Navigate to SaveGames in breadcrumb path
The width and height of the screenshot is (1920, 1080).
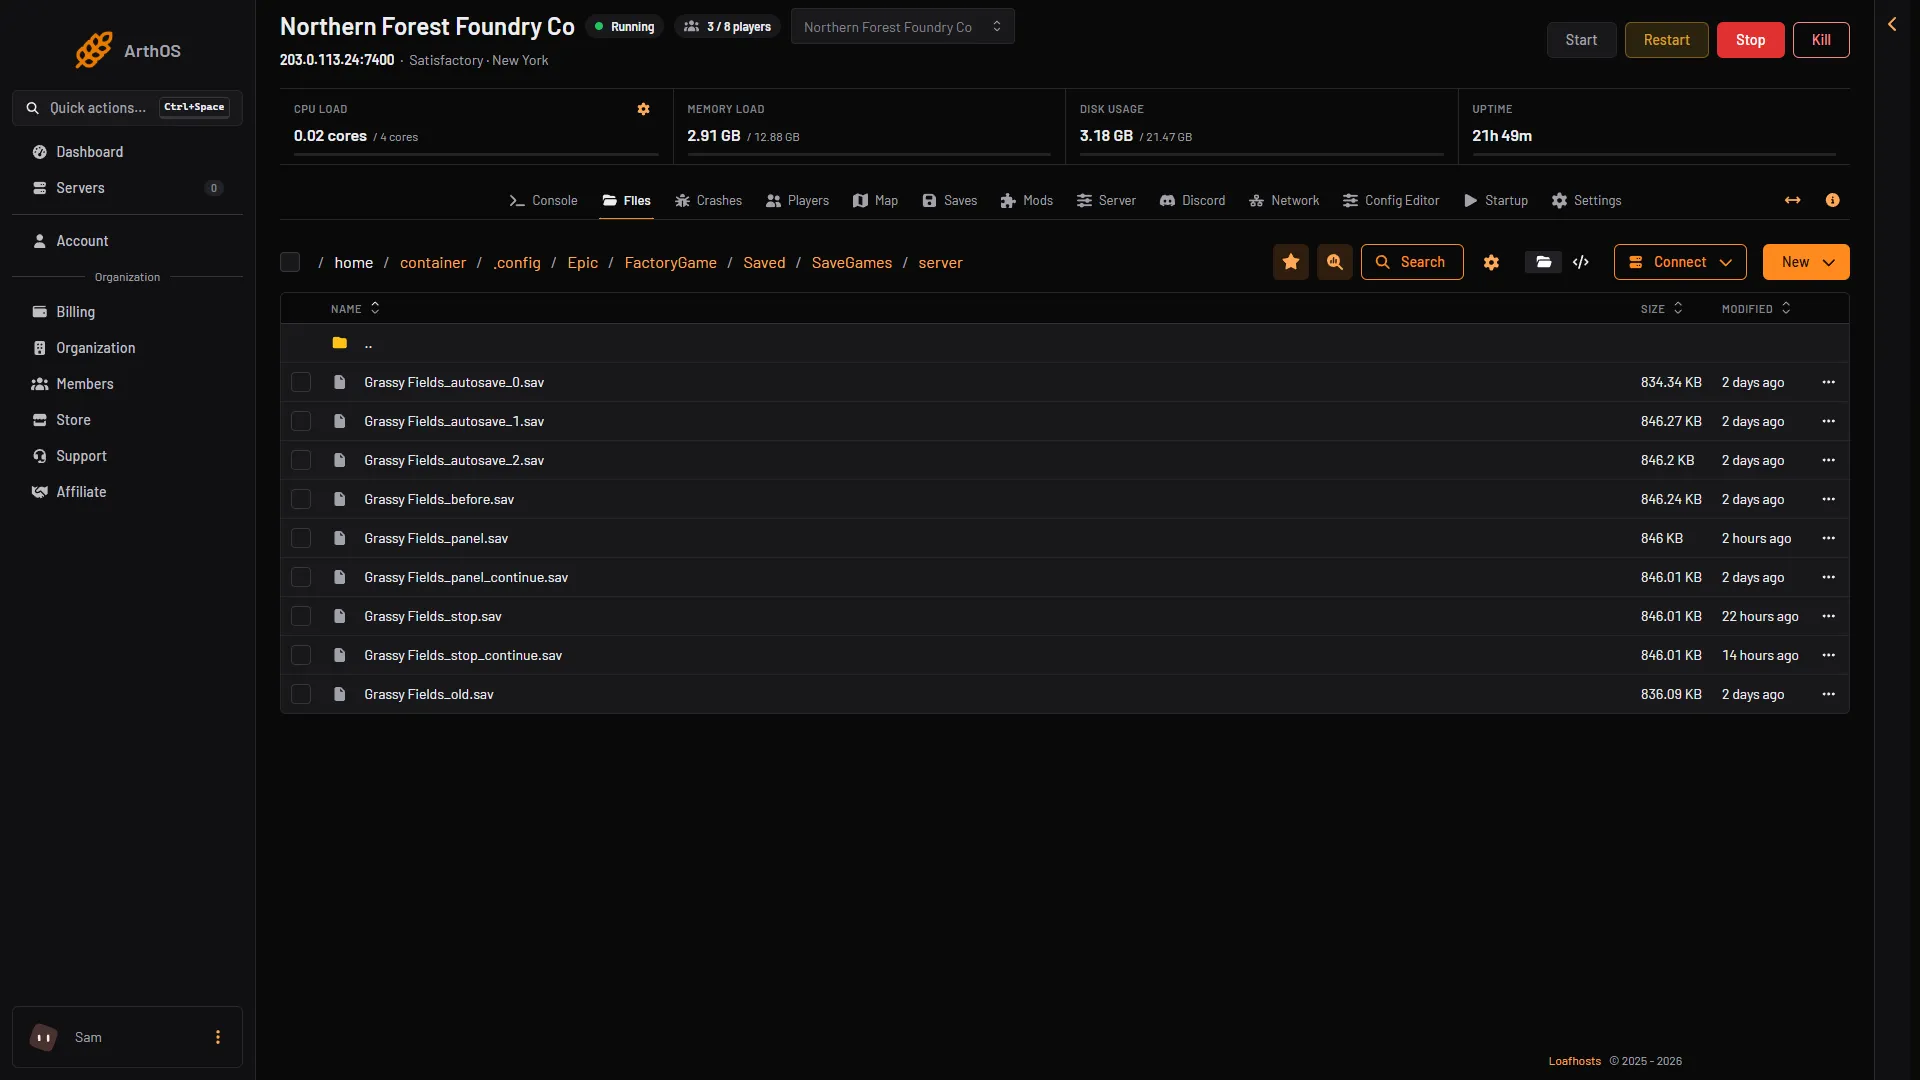(x=852, y=262)
